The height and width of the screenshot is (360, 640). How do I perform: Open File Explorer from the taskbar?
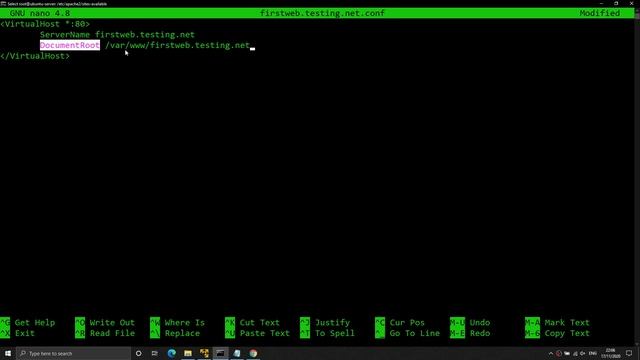click(x=188, y=353)
